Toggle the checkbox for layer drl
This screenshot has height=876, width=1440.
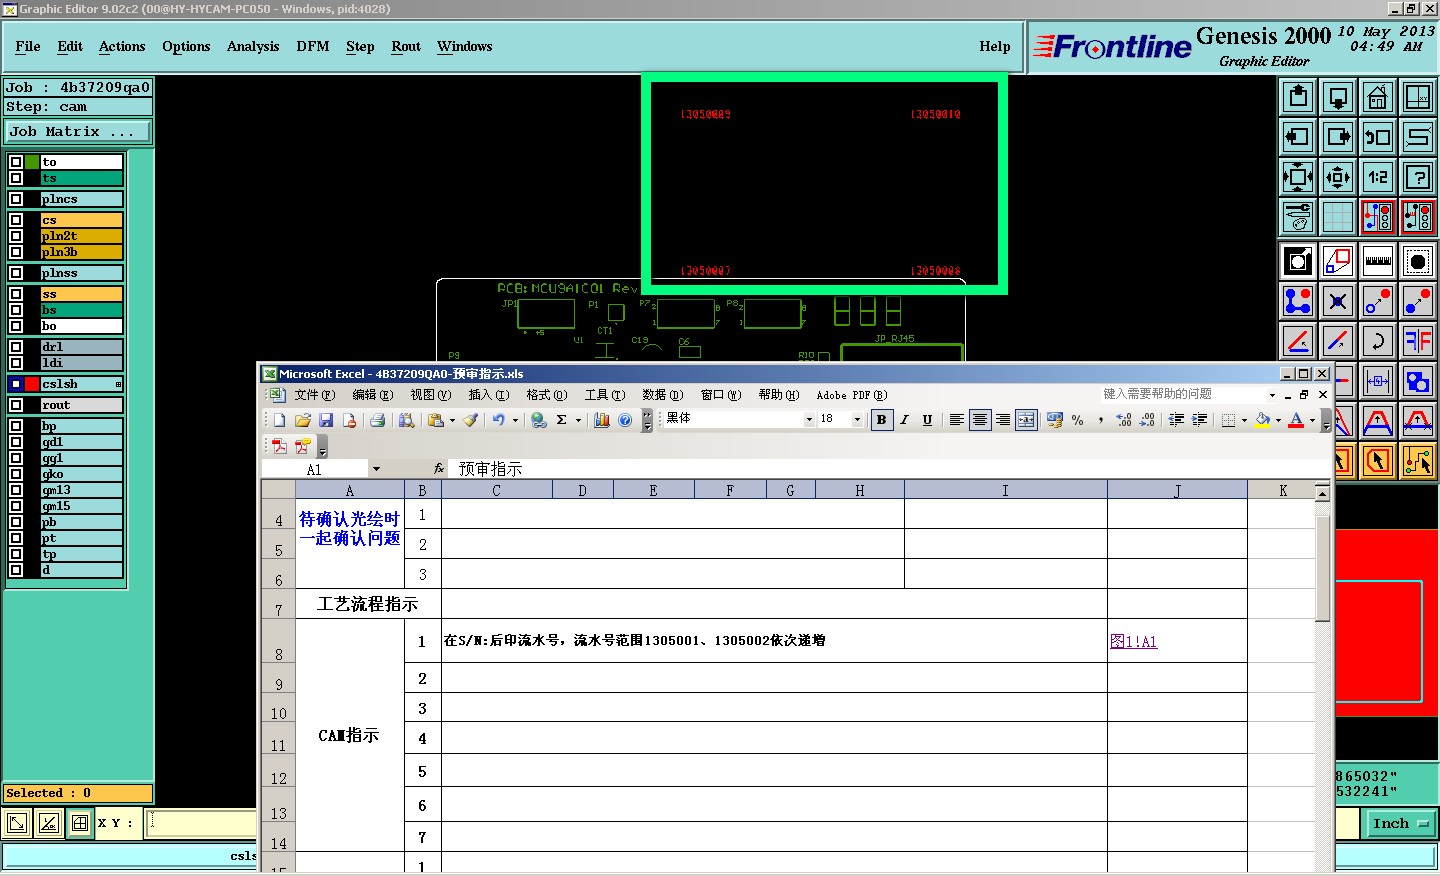pyautogui.click(x=16, y=347)
